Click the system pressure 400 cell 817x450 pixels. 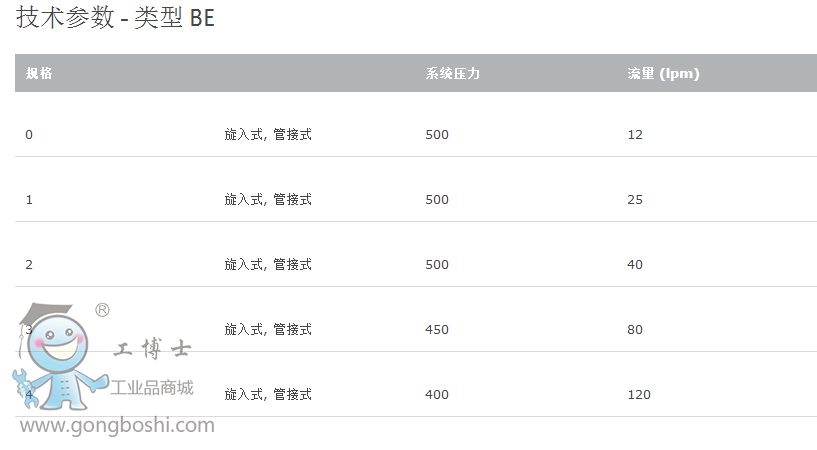click(437, 394)
